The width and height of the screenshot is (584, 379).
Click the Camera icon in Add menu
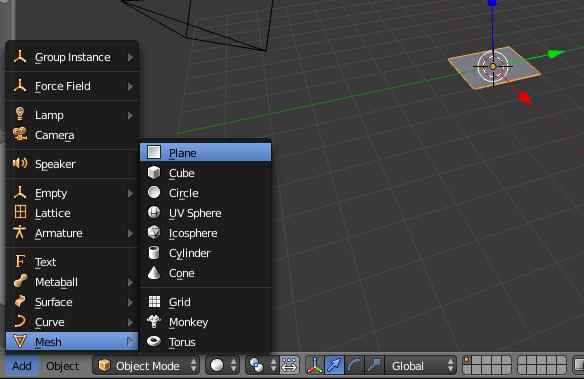pyautogui.click(x=20, y=134)
